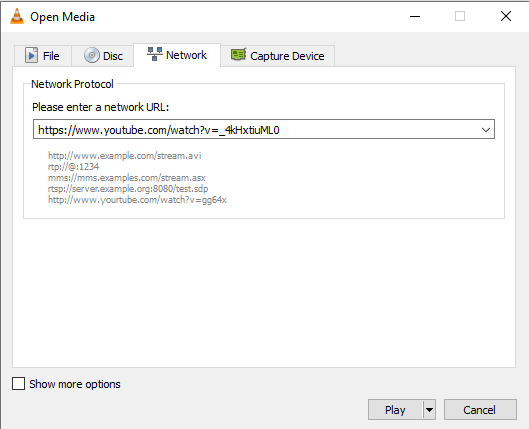
Task: Click the Play button
Action: (395, 410)
